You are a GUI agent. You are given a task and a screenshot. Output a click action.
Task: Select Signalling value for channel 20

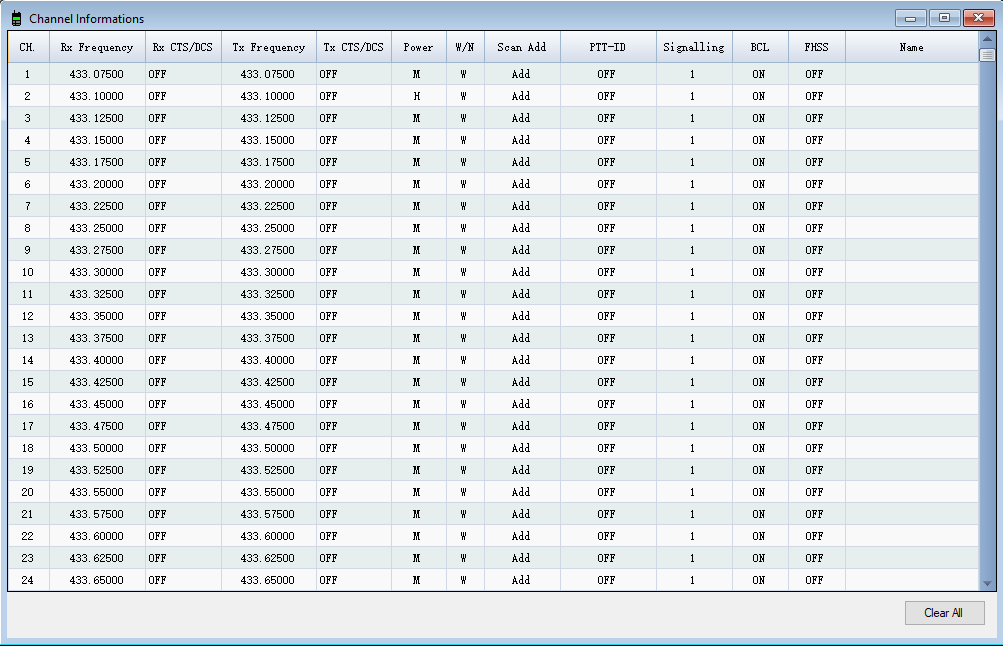point(692,492)
